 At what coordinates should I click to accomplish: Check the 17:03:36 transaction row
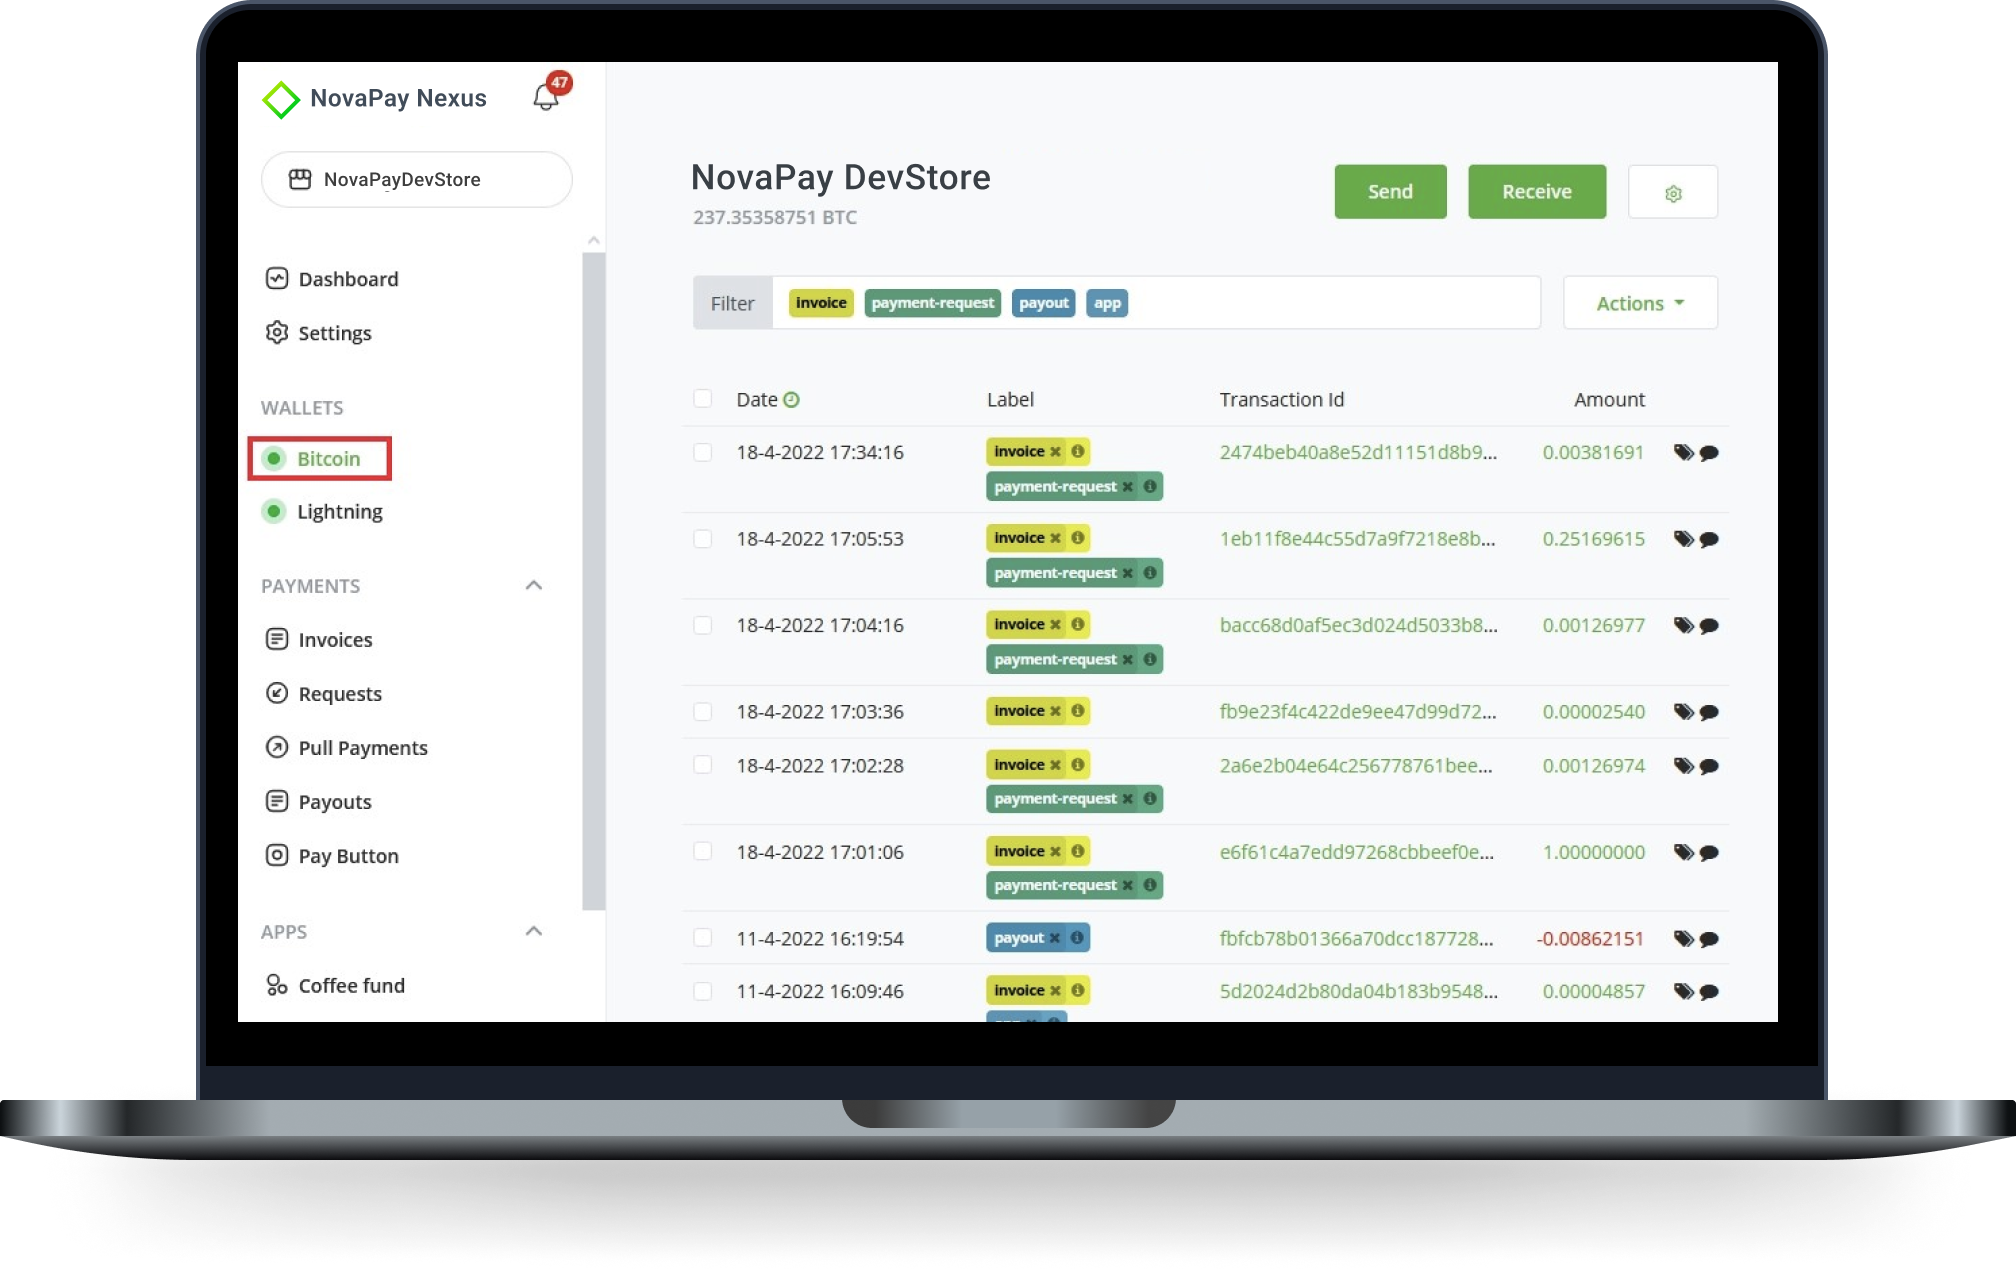click(x=703, y=712)
